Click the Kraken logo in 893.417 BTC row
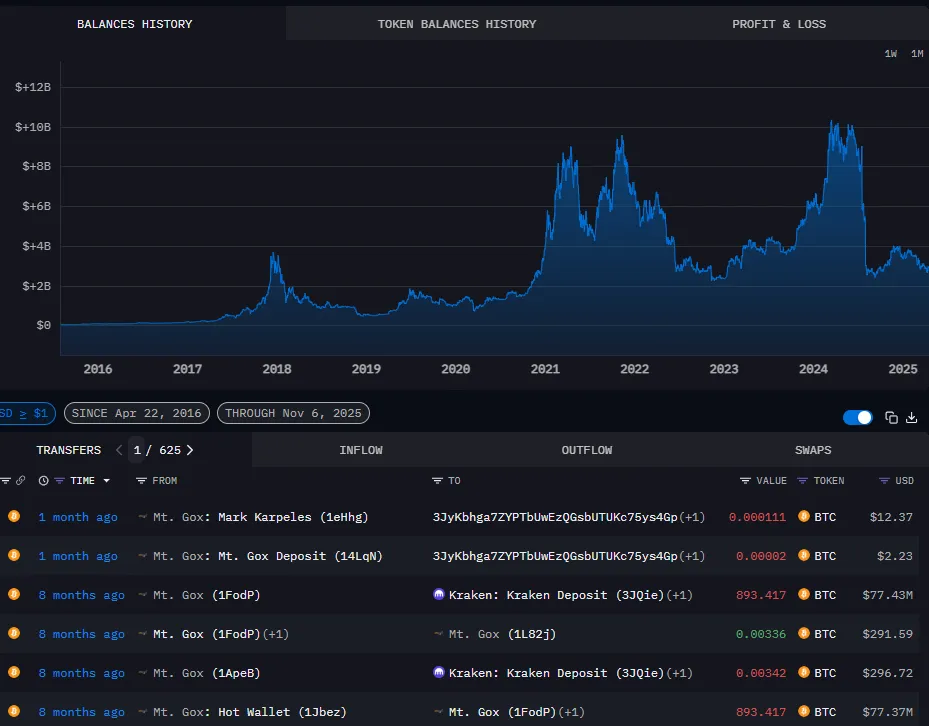929x726 pixels. 438,595
